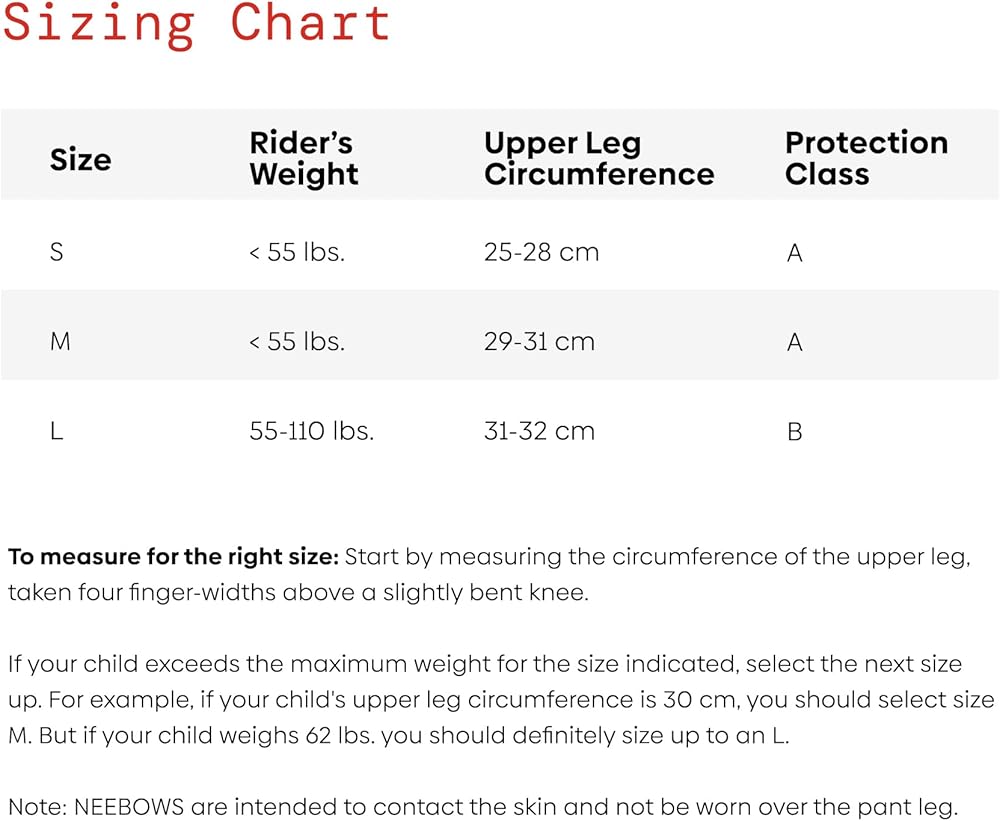Click protection class "A" in size S row

795,252
